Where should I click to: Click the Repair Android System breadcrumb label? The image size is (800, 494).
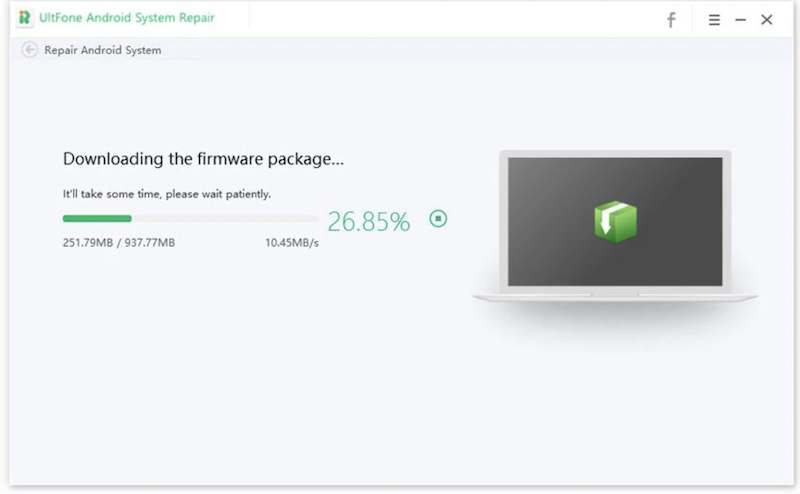coord(102,50)
